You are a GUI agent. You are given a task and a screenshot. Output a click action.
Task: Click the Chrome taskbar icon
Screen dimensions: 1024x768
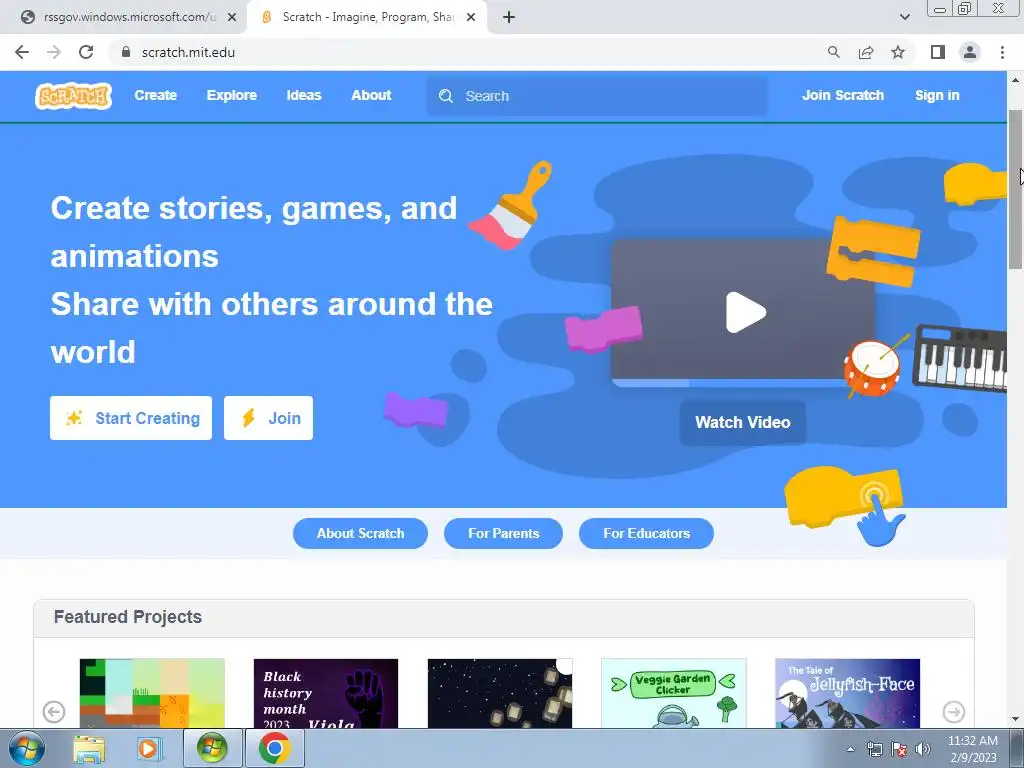[x=274, y=748]
